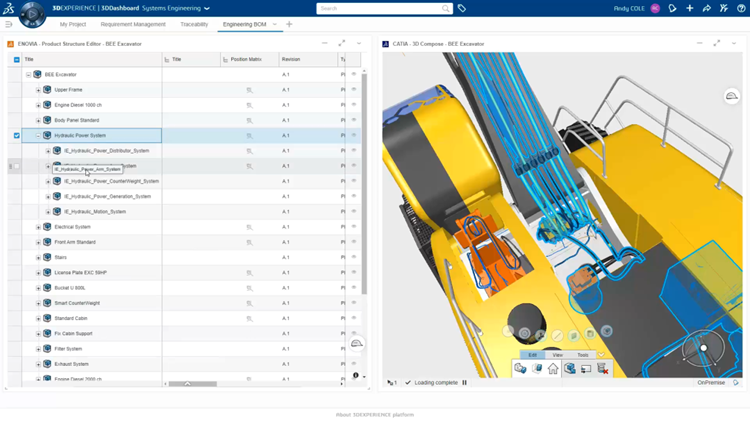Screen dimensions: 750x422
Task: Click the plus add icon in top bar
Action: click(689, 8)
